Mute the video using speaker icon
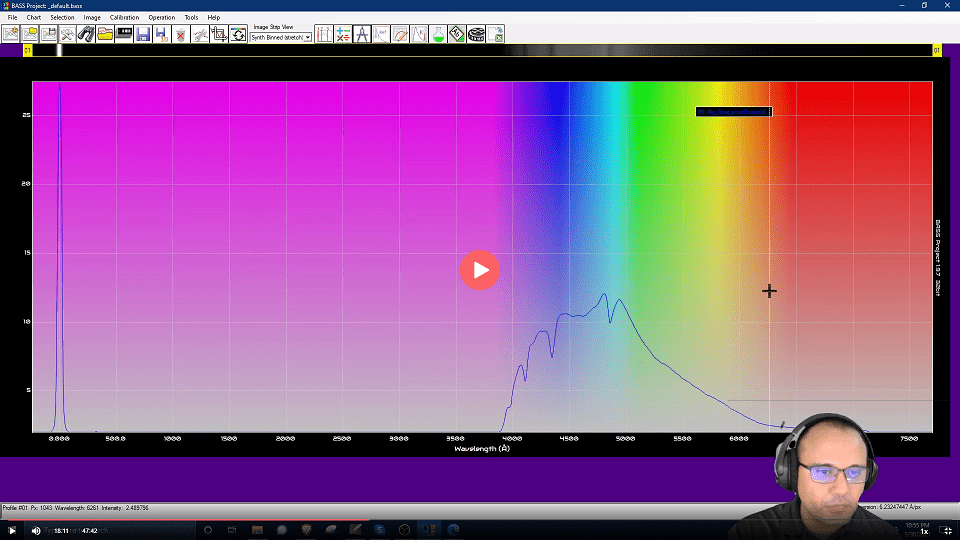 click(36, 531)
